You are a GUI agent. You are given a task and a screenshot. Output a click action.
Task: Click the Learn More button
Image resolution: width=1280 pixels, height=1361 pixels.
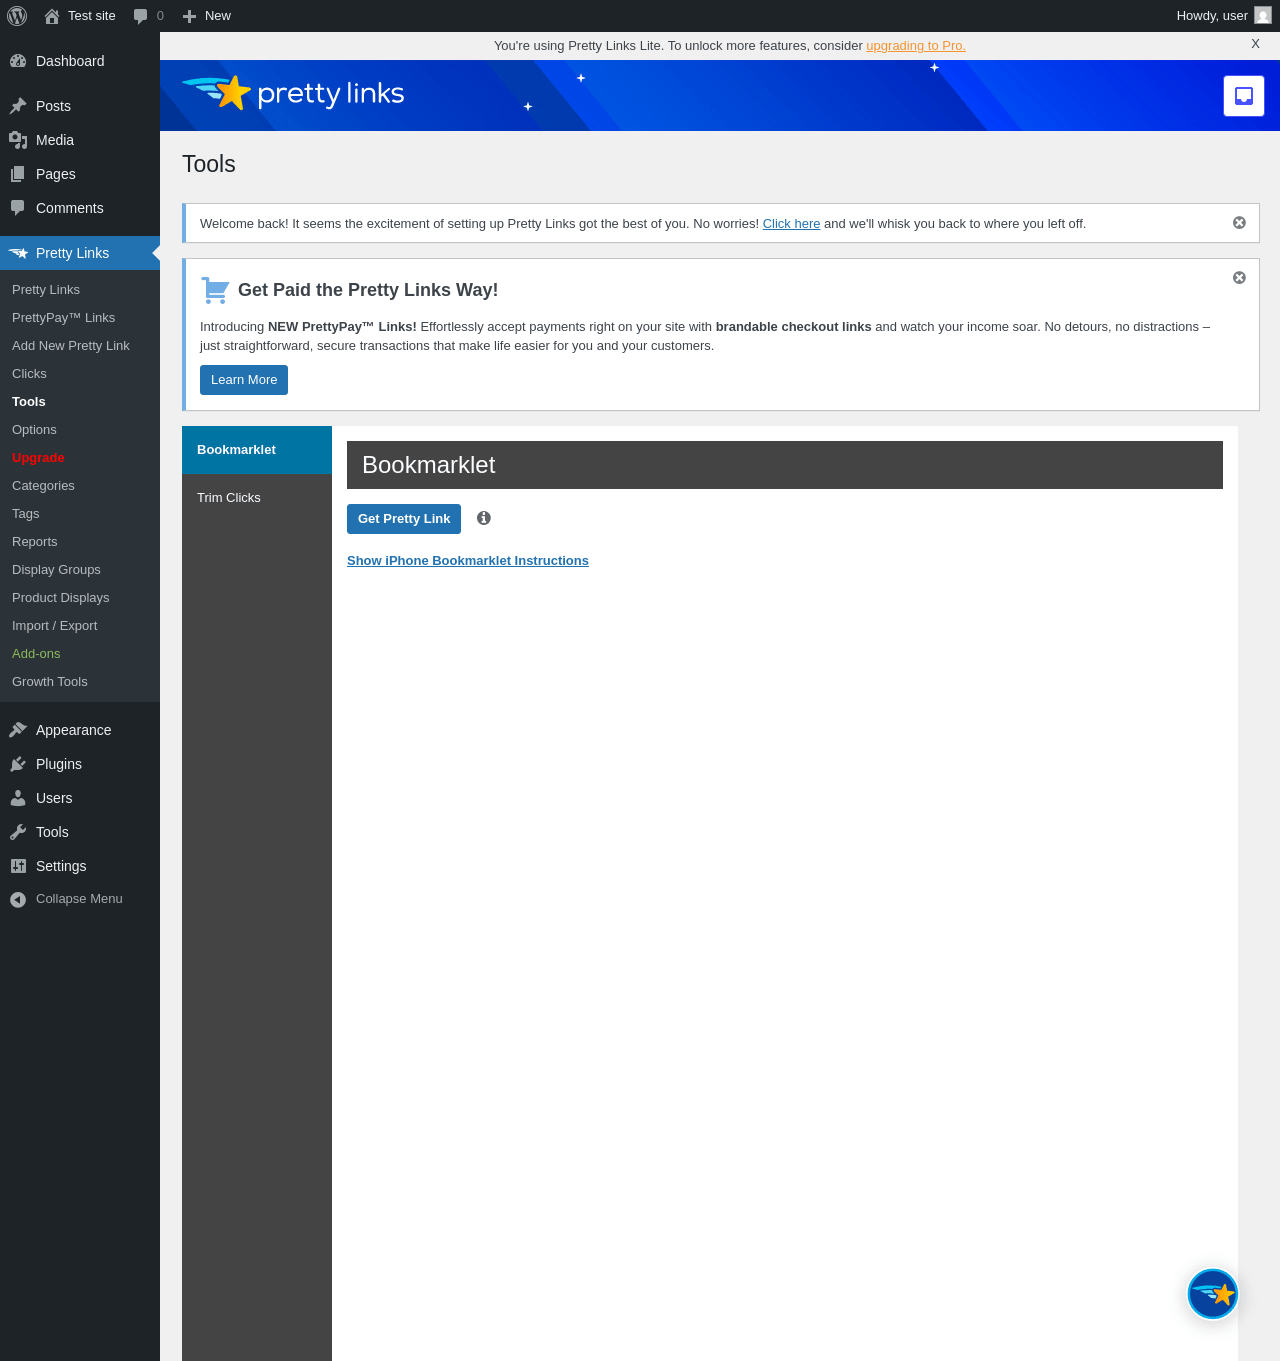coord(244,380)
